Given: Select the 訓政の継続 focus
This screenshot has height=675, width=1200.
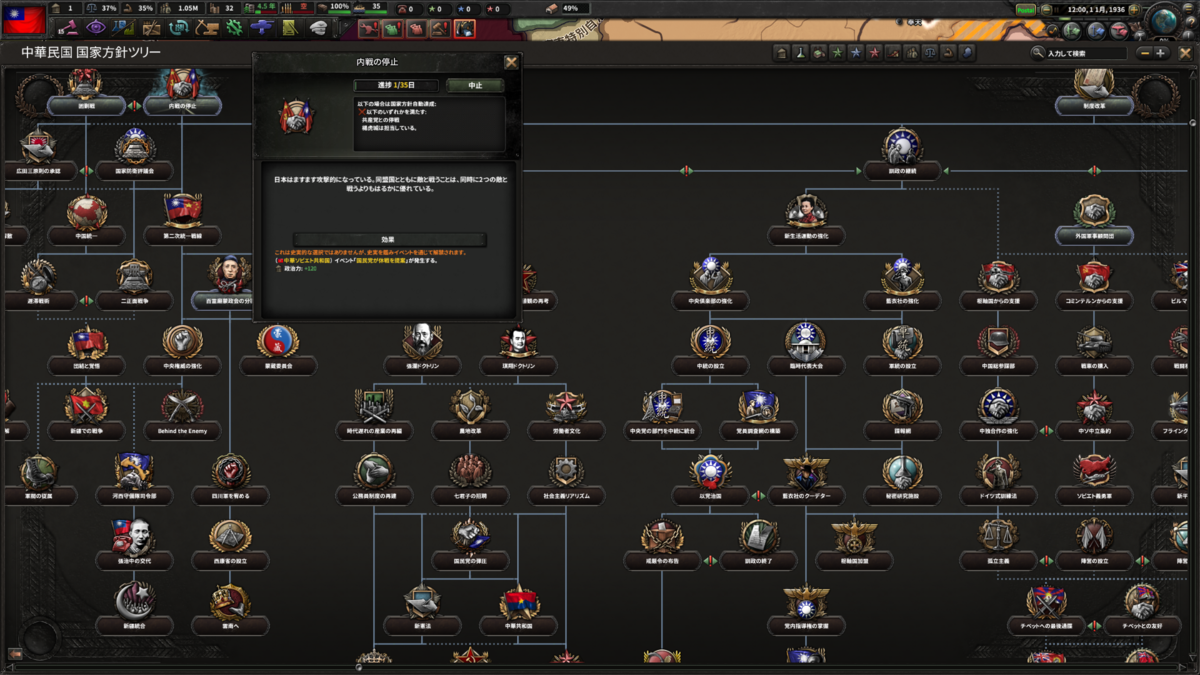Looking at the screenshot, I should [x=901, y=153].
